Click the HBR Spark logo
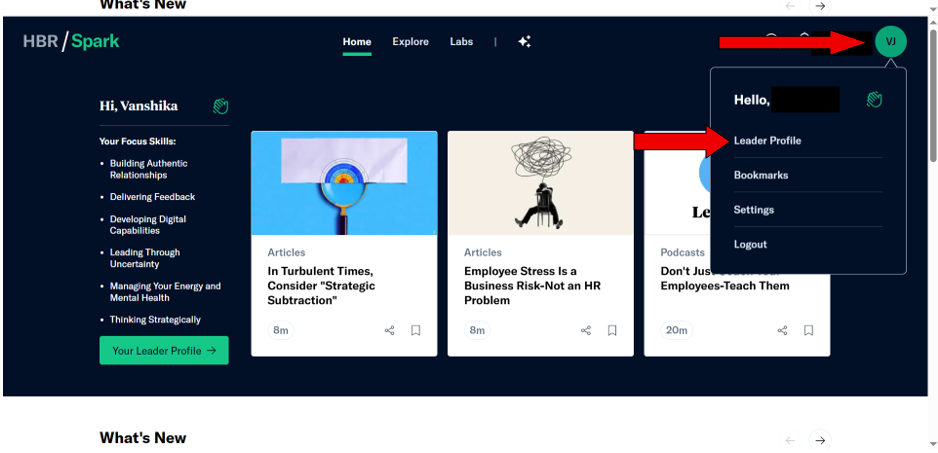 (x=71, y=42)
